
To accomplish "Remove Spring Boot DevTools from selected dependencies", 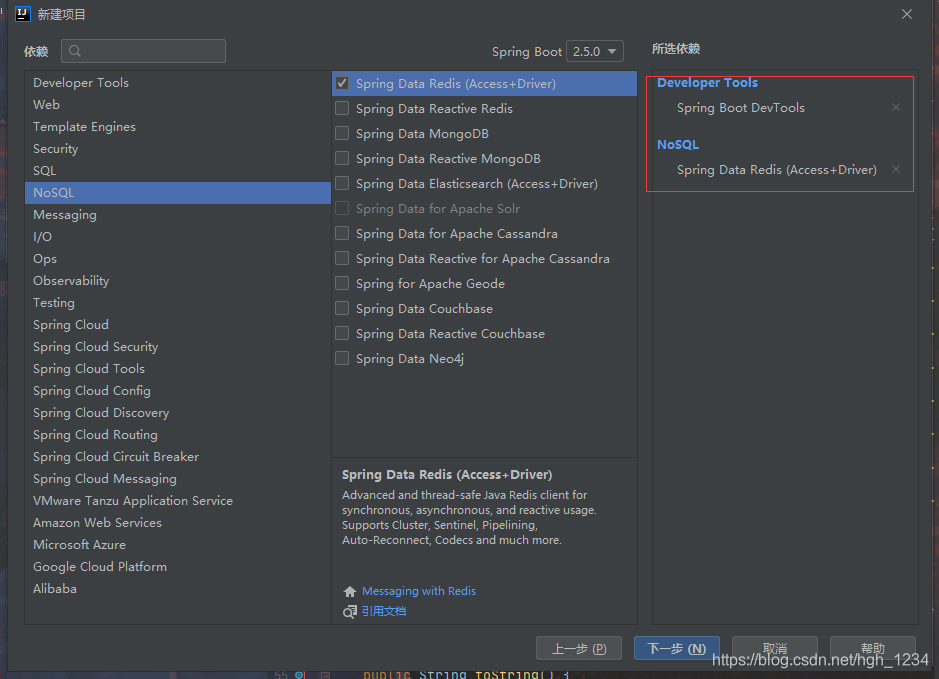I will 896,107.
